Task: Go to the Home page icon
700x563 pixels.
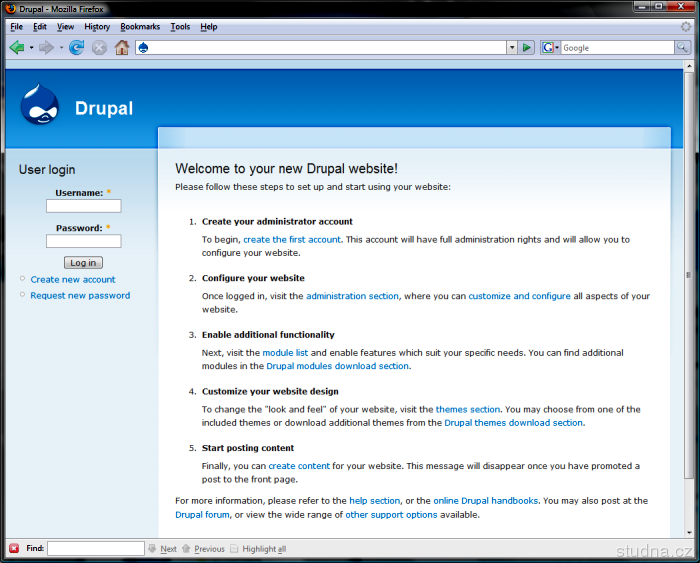Action: 121,47
